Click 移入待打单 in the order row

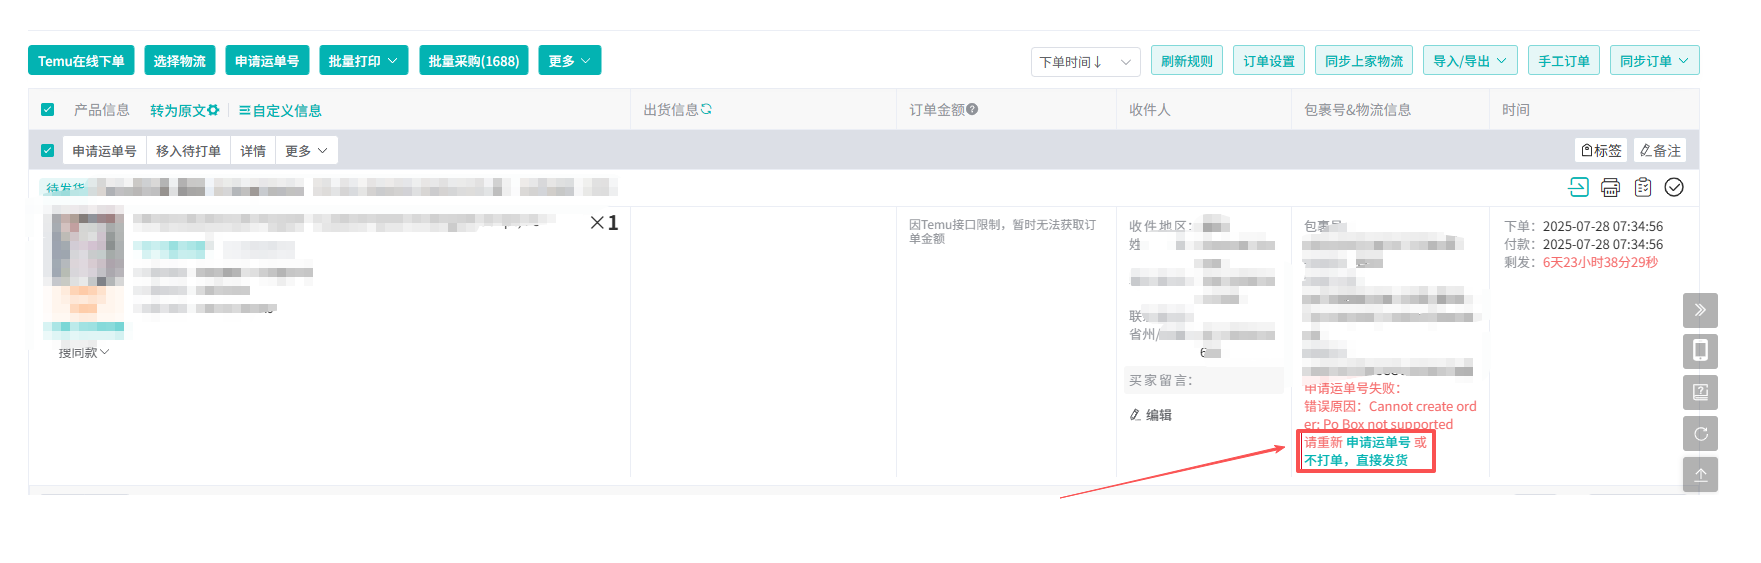click(188, 151)
